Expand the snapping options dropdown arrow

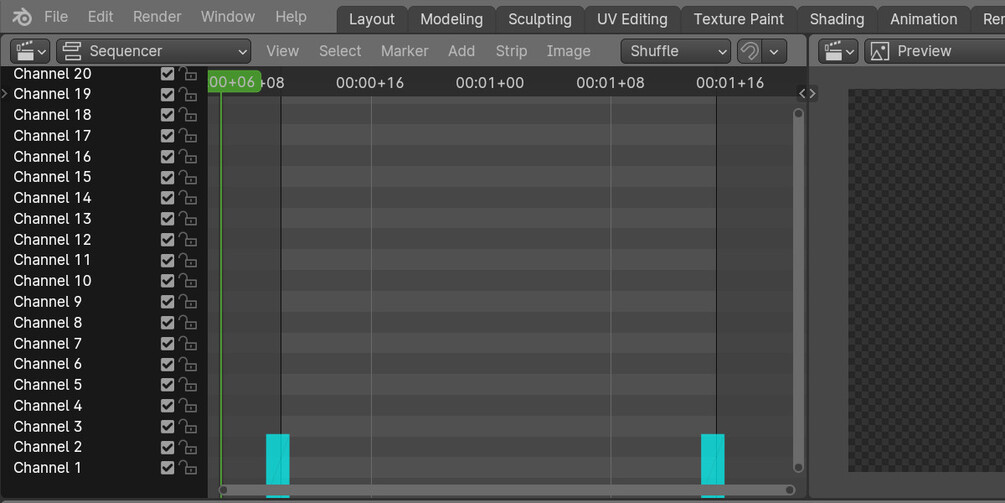click(x=774, y=51)
